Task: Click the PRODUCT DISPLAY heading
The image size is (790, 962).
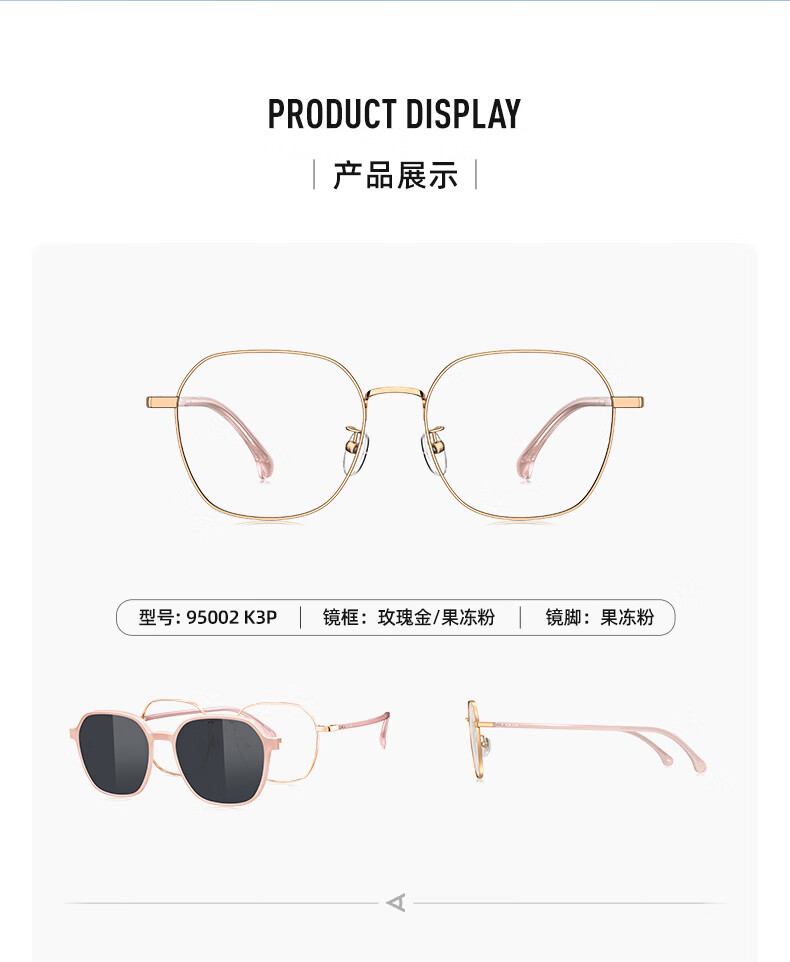Action: (x=394, y=114)
